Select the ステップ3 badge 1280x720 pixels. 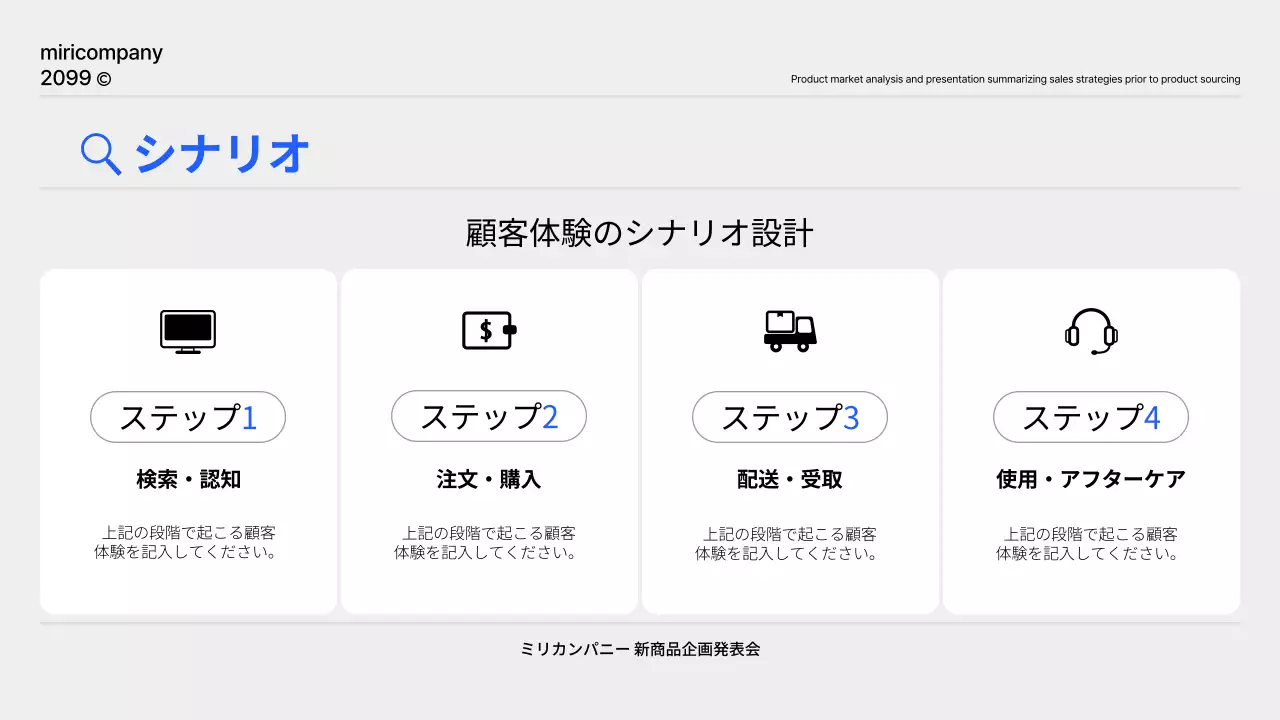(x=790, y=416)
